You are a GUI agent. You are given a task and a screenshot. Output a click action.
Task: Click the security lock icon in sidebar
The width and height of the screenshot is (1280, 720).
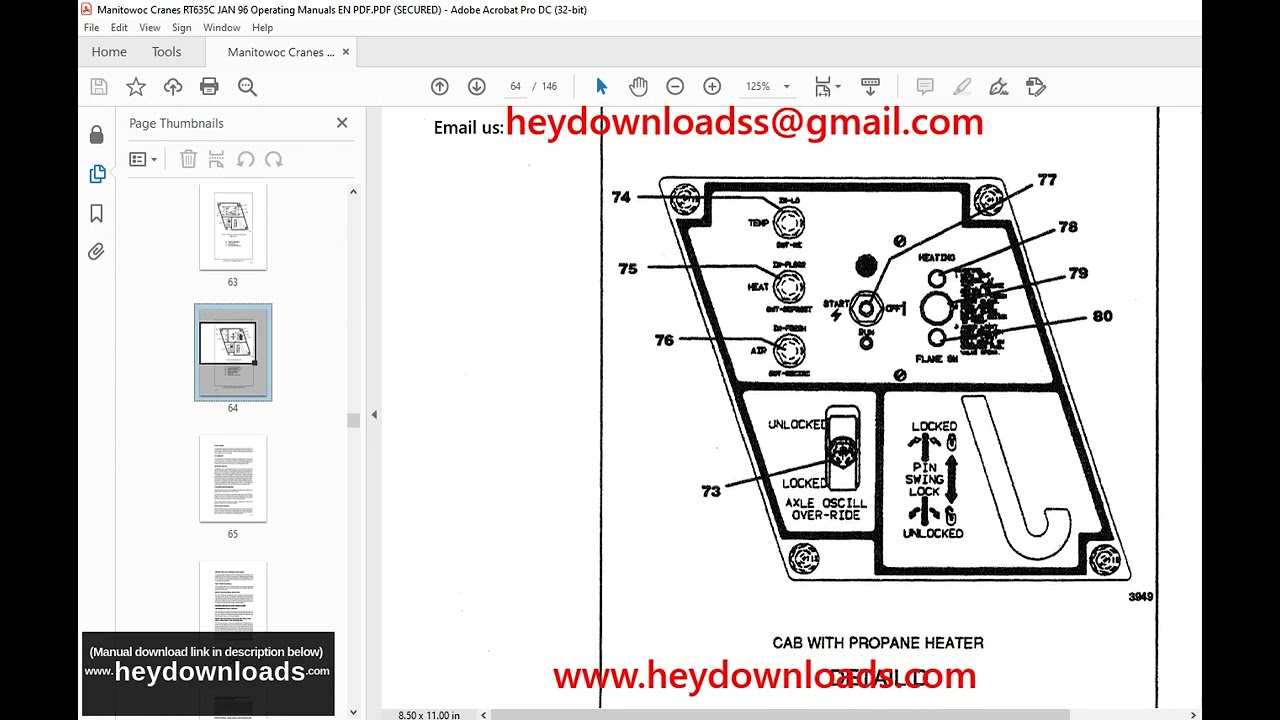click(x=97, y=135)
